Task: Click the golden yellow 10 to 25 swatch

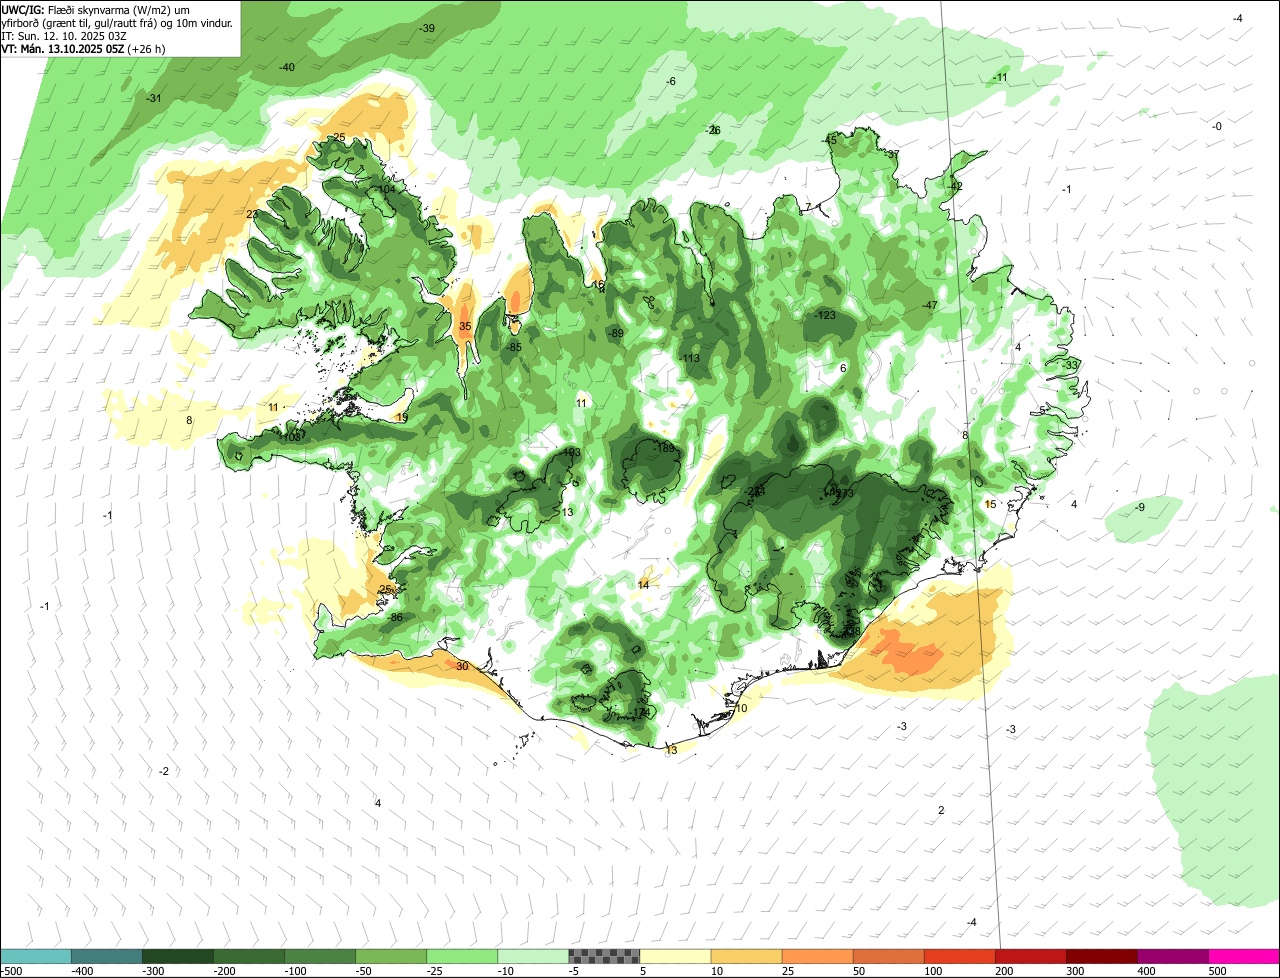Action: [746, 956]
